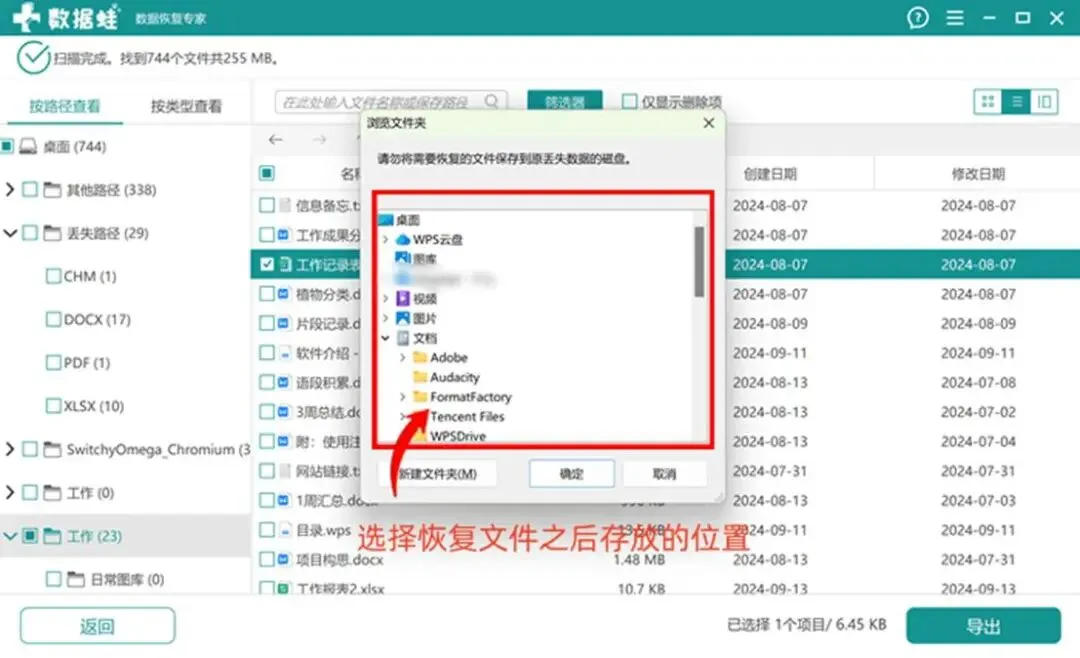Toggle the select-all header checkbox
The height and width of the screenshot is (658, 1080).
tap(267, 173)
